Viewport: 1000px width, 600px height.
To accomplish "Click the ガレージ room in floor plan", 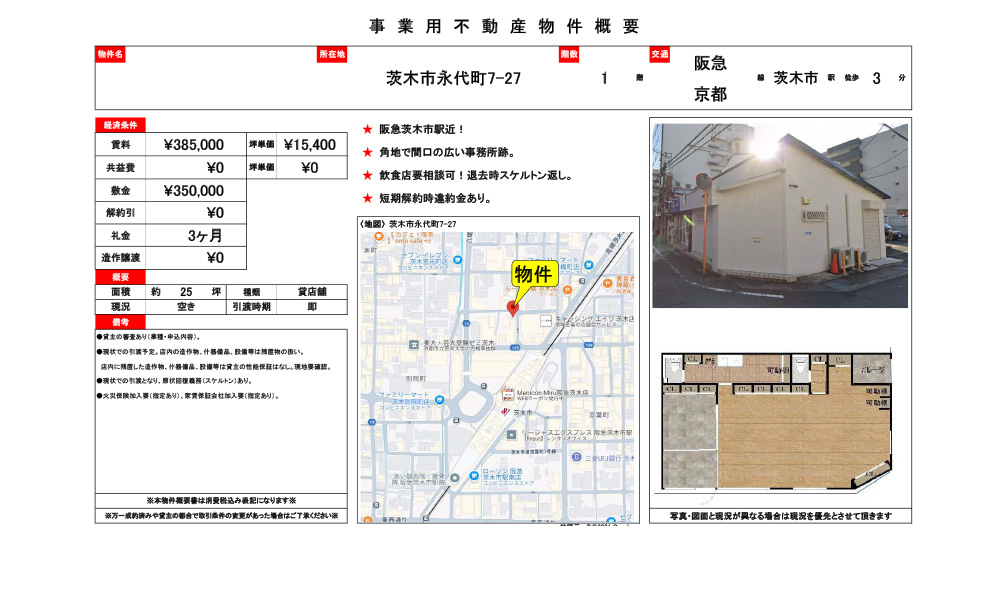I will pyautogui.click(x=871, y=369).
